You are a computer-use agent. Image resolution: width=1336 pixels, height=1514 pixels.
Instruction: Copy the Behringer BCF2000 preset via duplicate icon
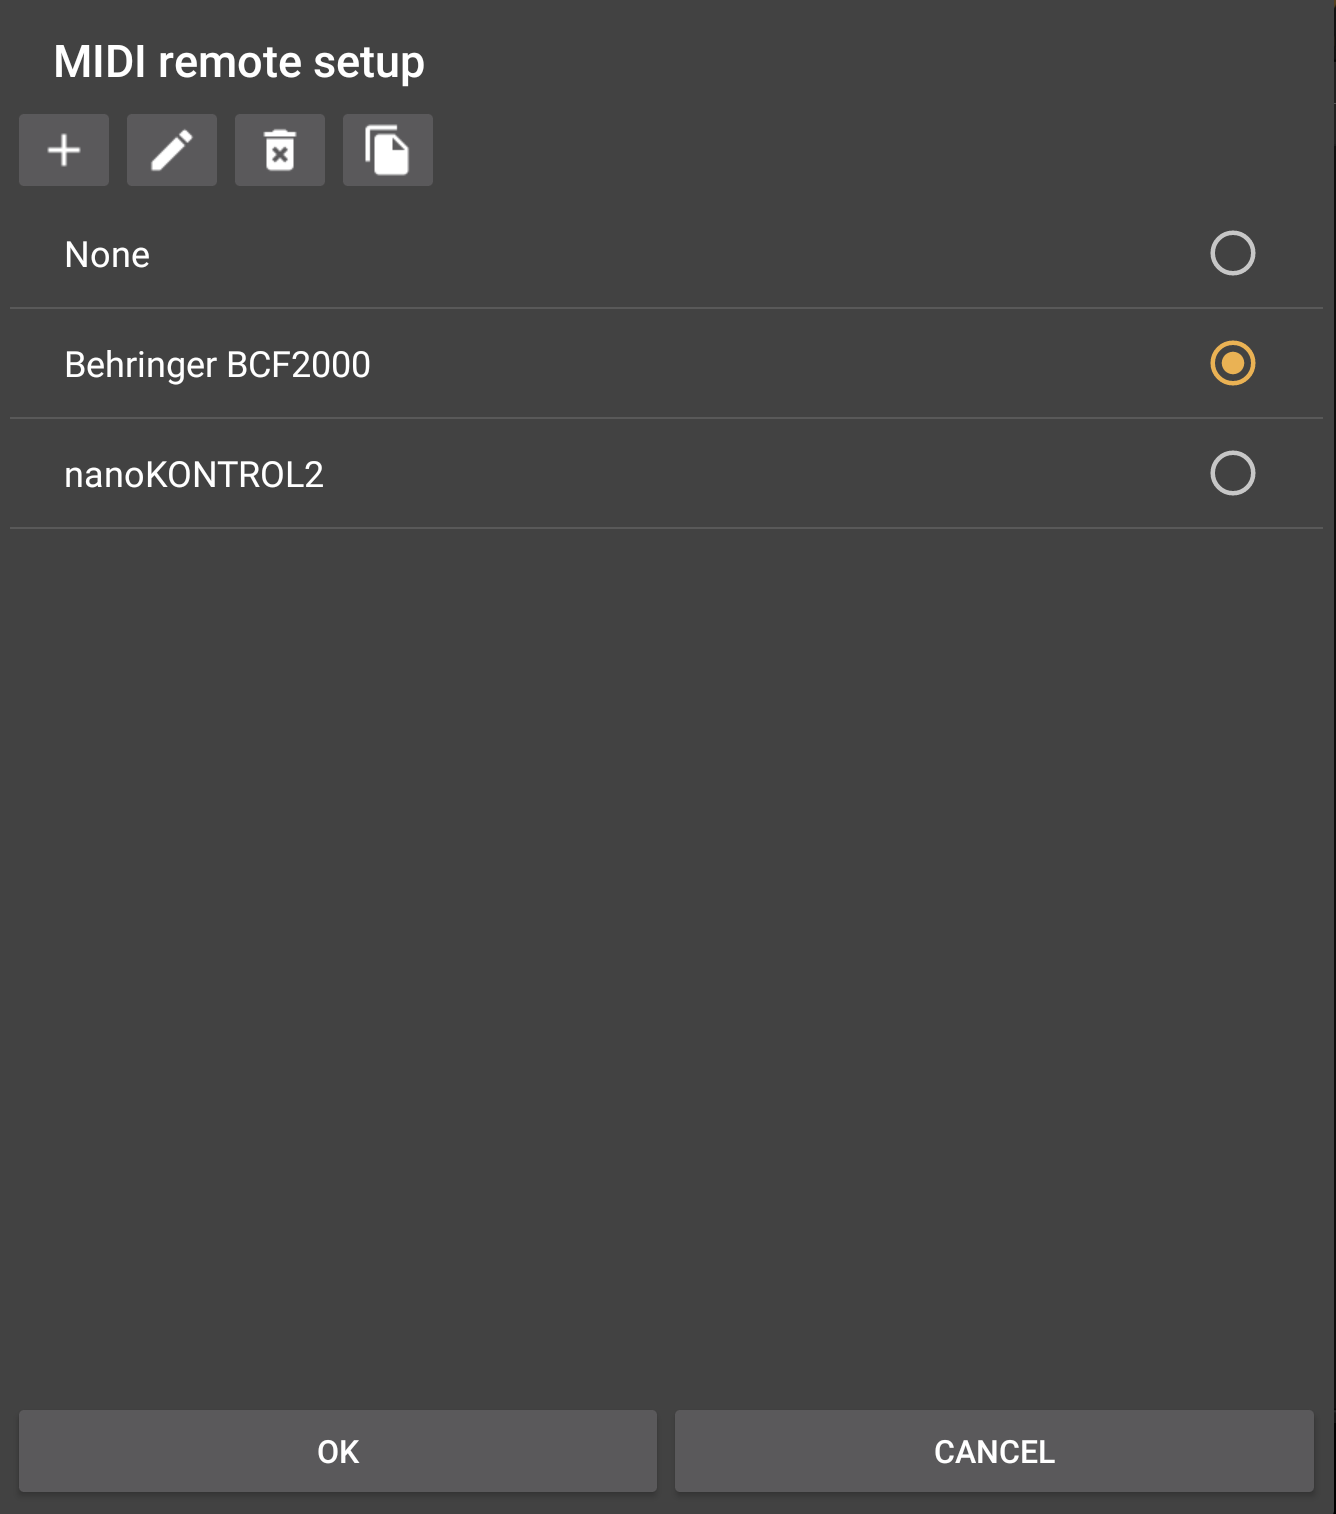[x=387, y=150]
